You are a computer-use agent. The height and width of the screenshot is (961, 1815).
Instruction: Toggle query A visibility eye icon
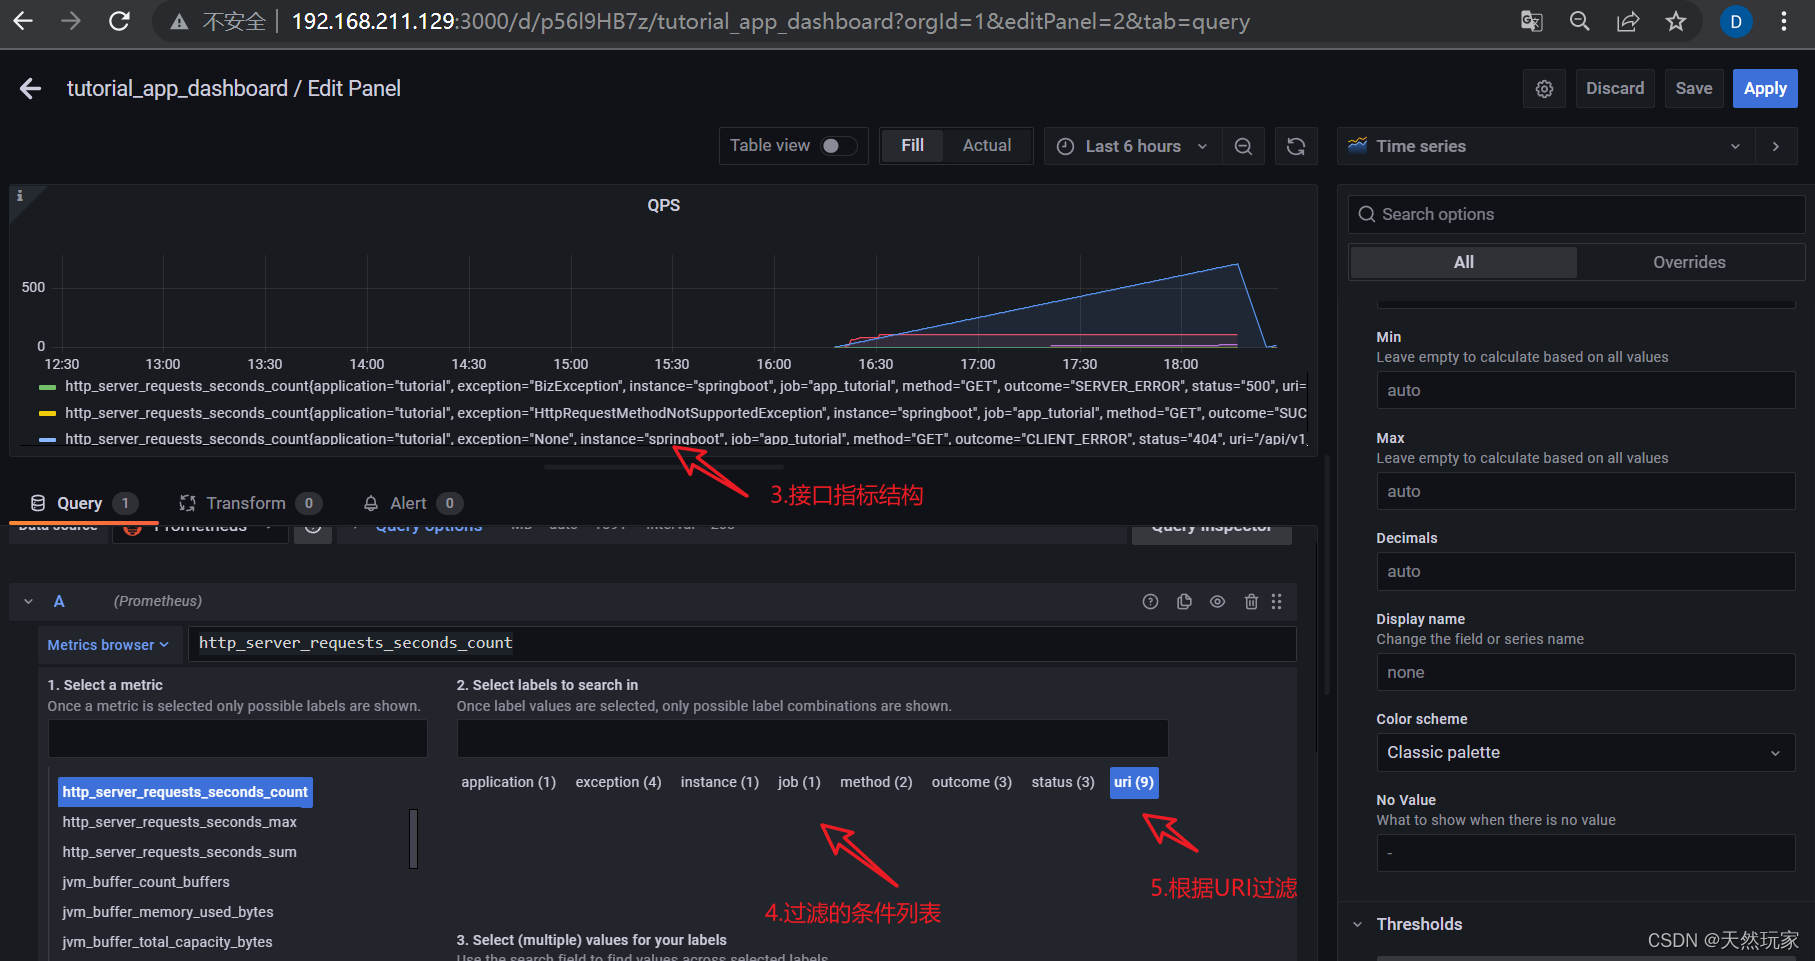(1217, 602)
